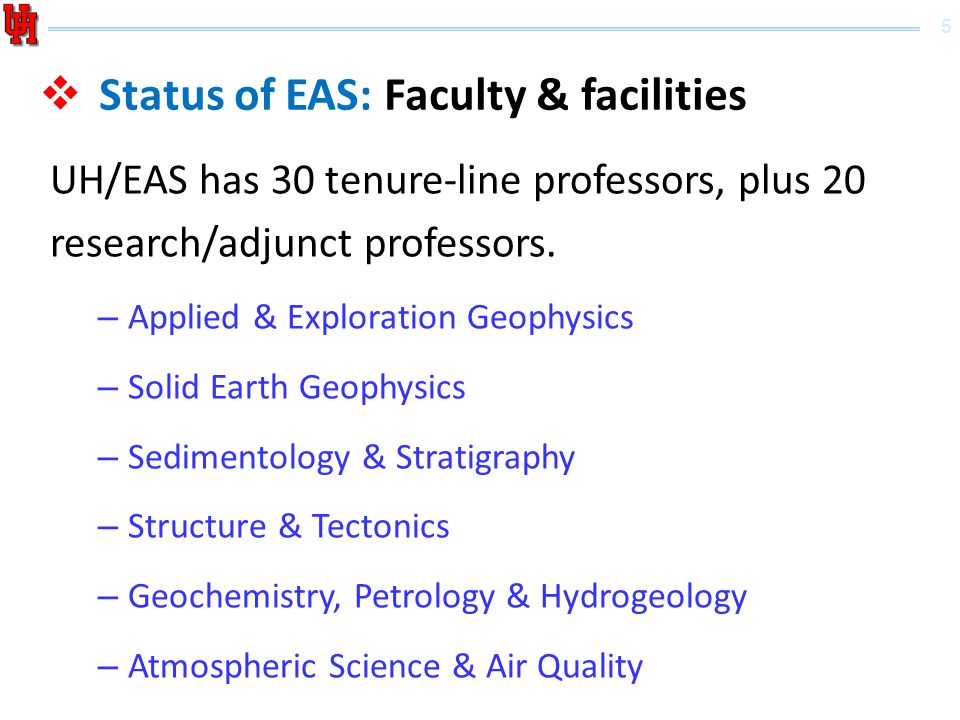Click 'Atmospheric Science & Air Quality' item
960x720 pixels.
[385, 667]
